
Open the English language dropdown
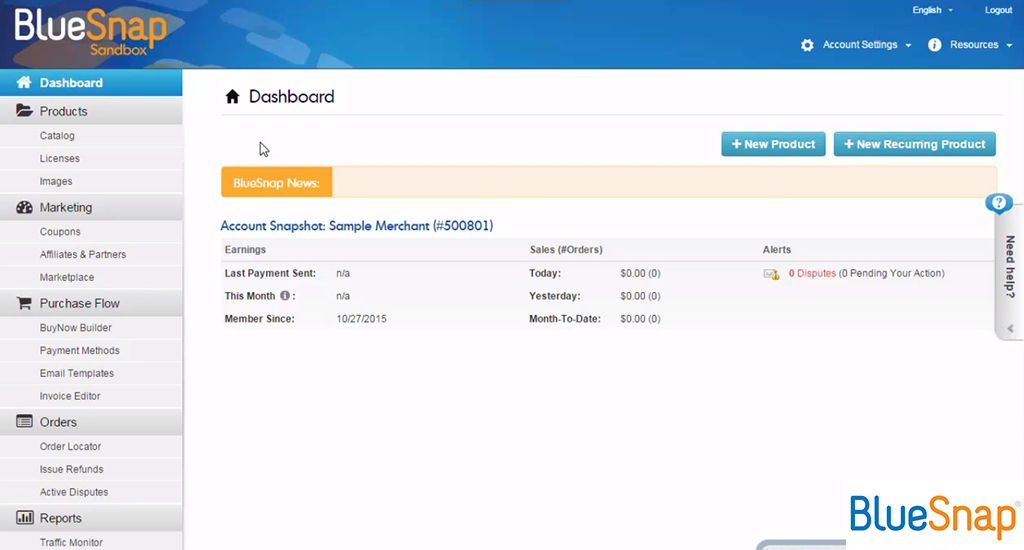[932, 10]
